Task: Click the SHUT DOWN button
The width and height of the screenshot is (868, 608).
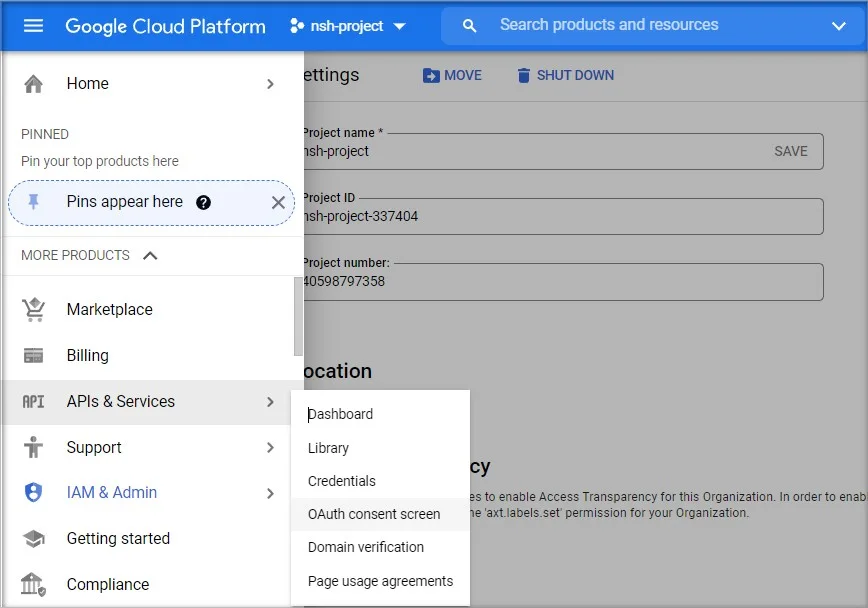Action: [565, 75]
